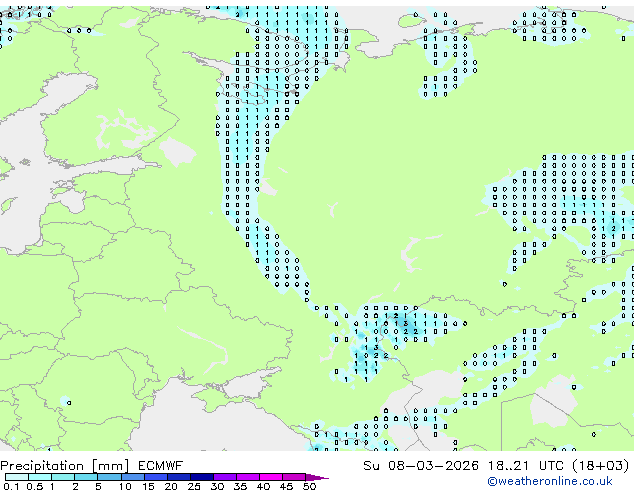Select the medium blue 10 mm legend swatch

pos(133,477)
